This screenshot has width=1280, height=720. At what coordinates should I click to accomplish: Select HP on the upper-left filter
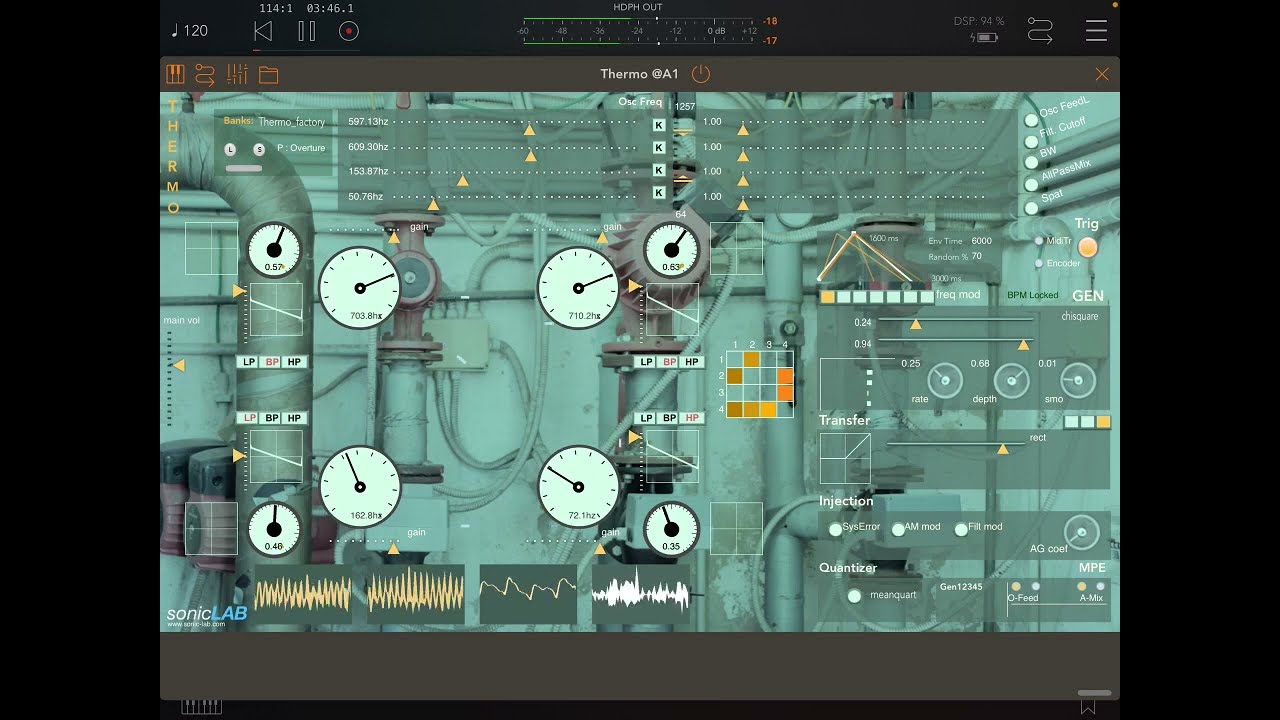coord(294,362)
